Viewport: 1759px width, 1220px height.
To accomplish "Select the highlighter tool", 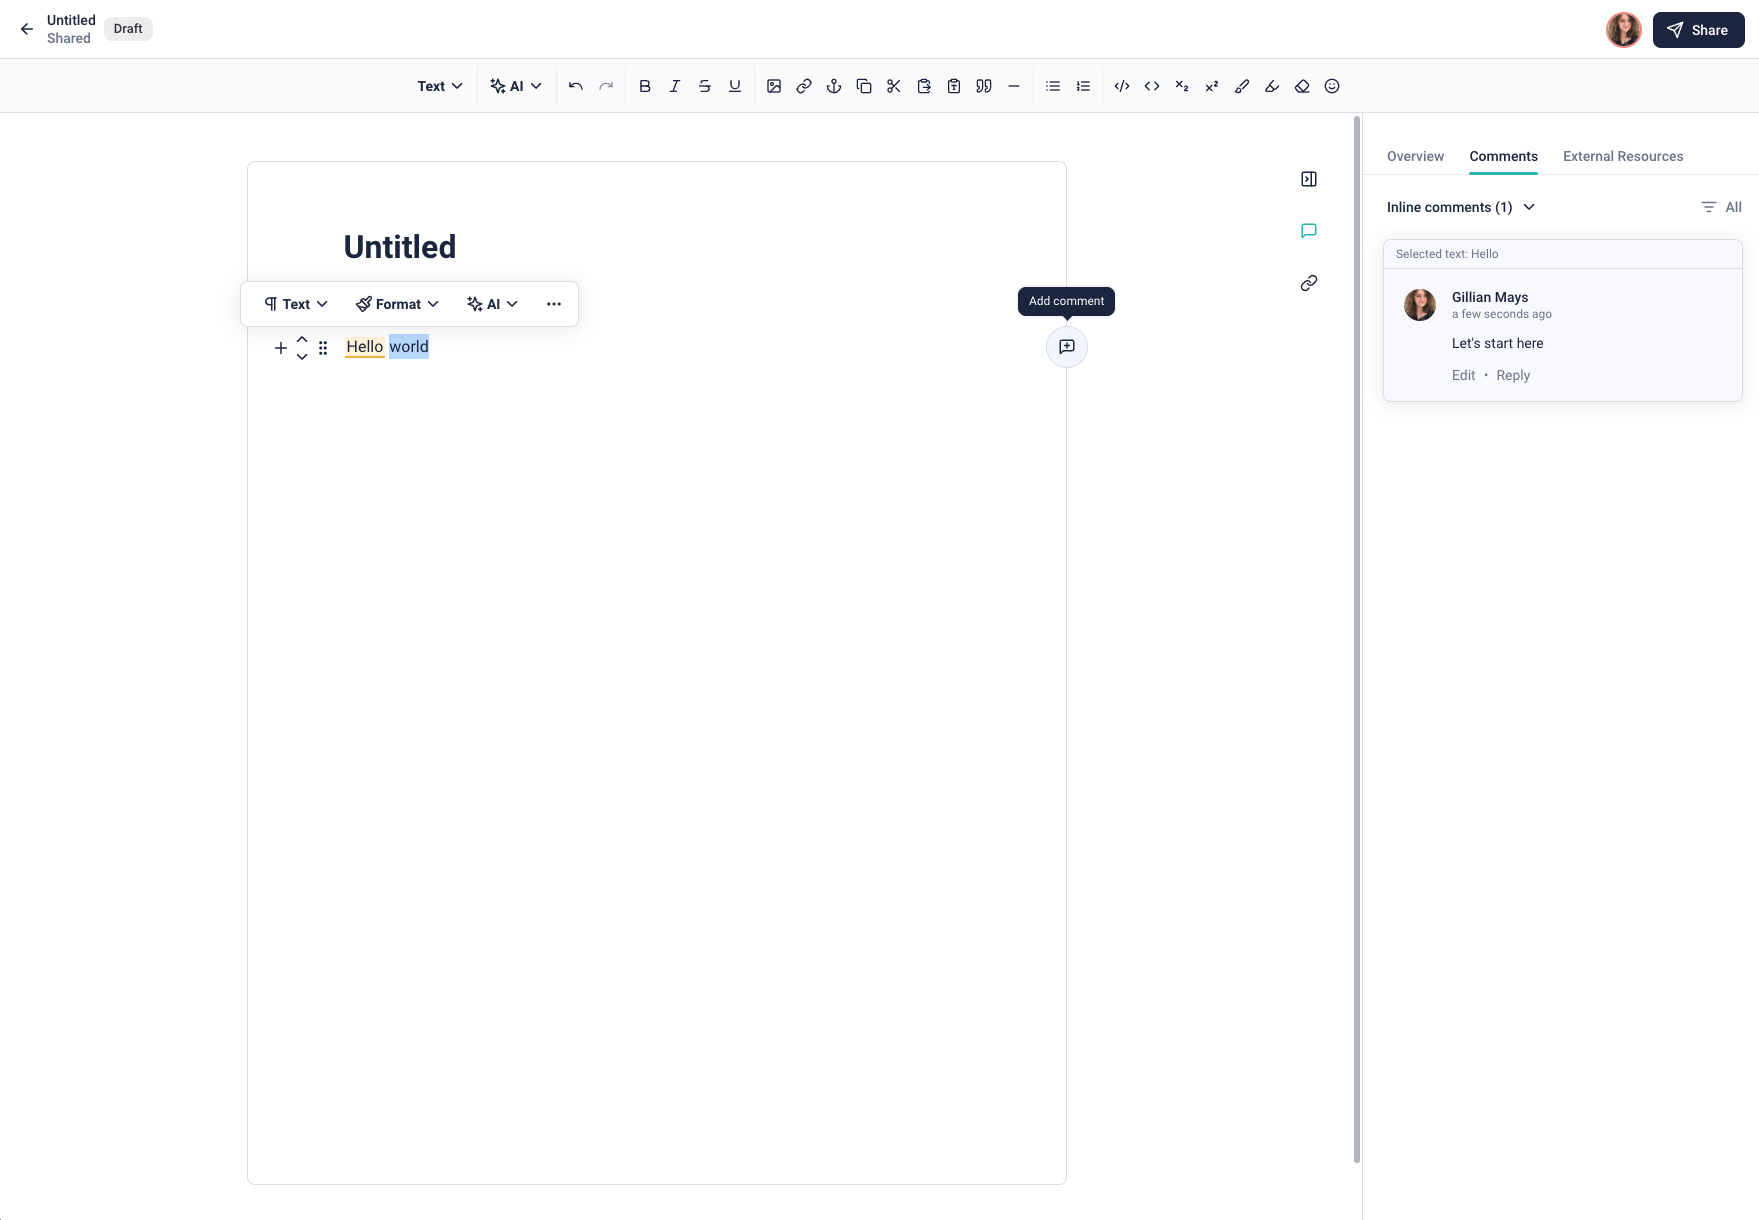I will (1272, 86).
